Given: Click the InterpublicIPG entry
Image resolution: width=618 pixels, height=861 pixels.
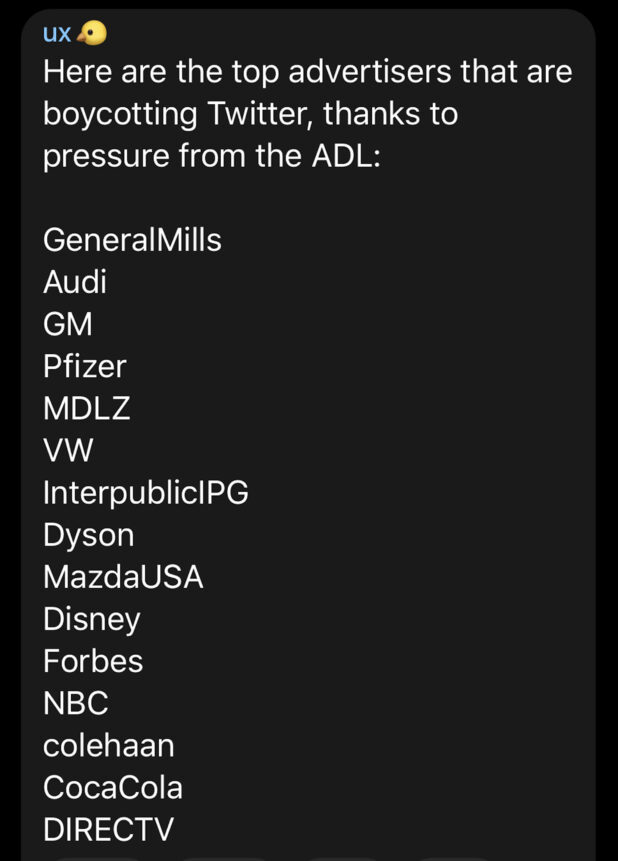Looking at the screenshot, I should tap(146, 493).
